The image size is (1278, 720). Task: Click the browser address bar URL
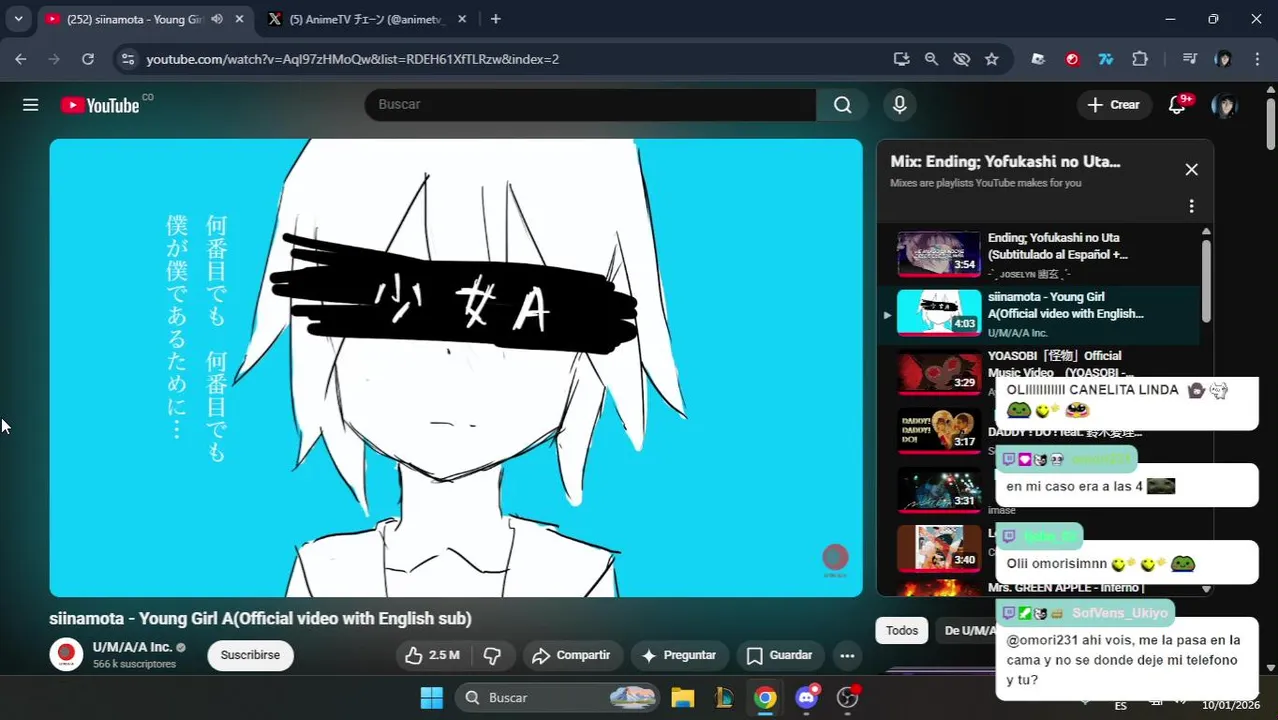click(x=352, y=59)
